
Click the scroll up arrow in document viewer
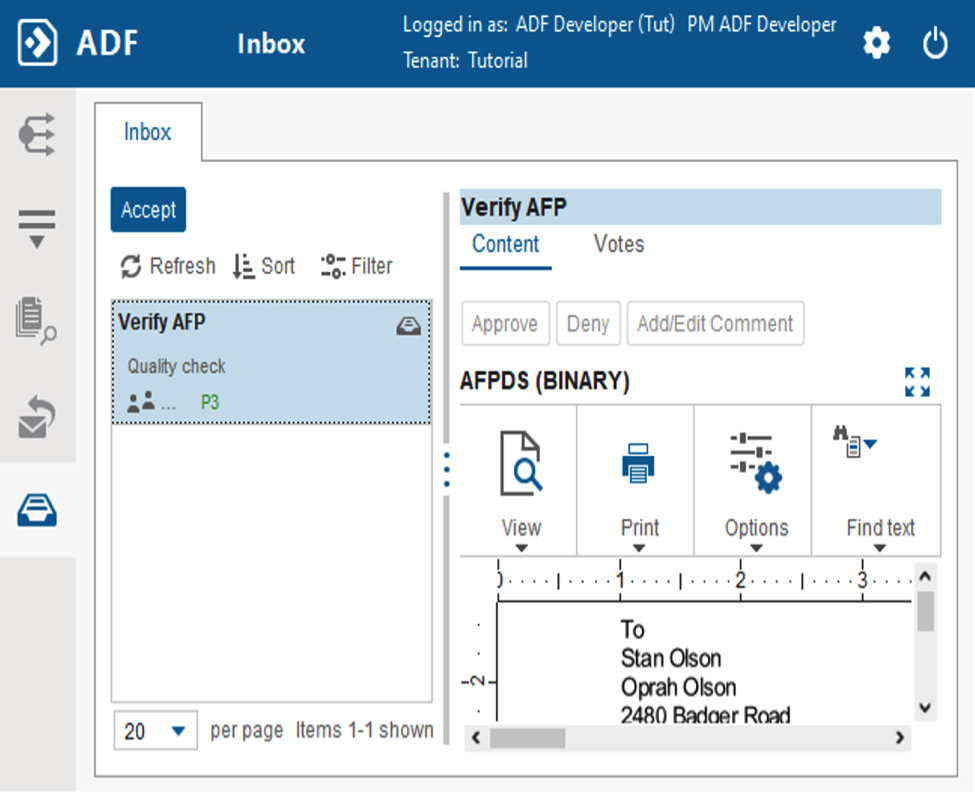925,576
